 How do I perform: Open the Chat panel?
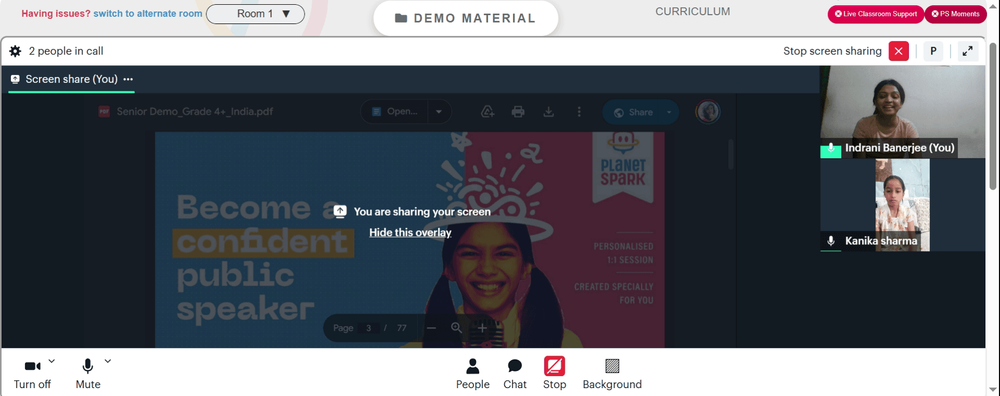[515, 374]
